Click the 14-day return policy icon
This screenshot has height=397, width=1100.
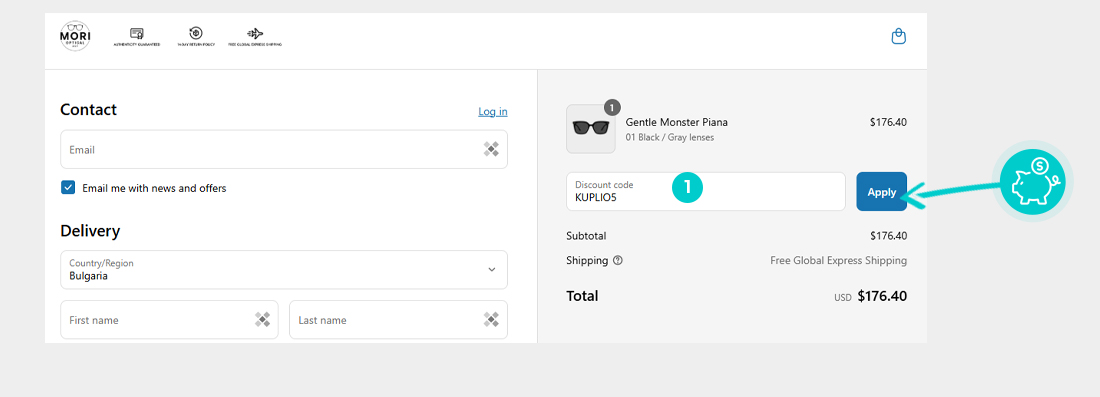coord(196,33)
